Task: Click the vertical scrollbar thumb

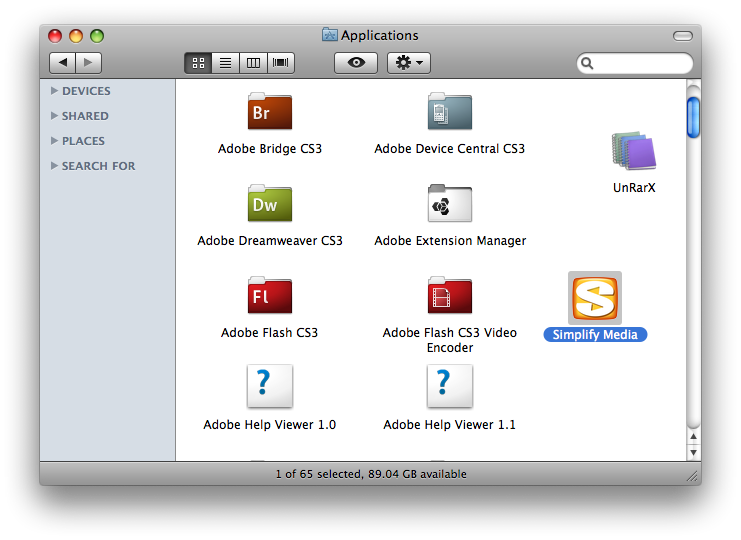Action: tap(693, 116)
